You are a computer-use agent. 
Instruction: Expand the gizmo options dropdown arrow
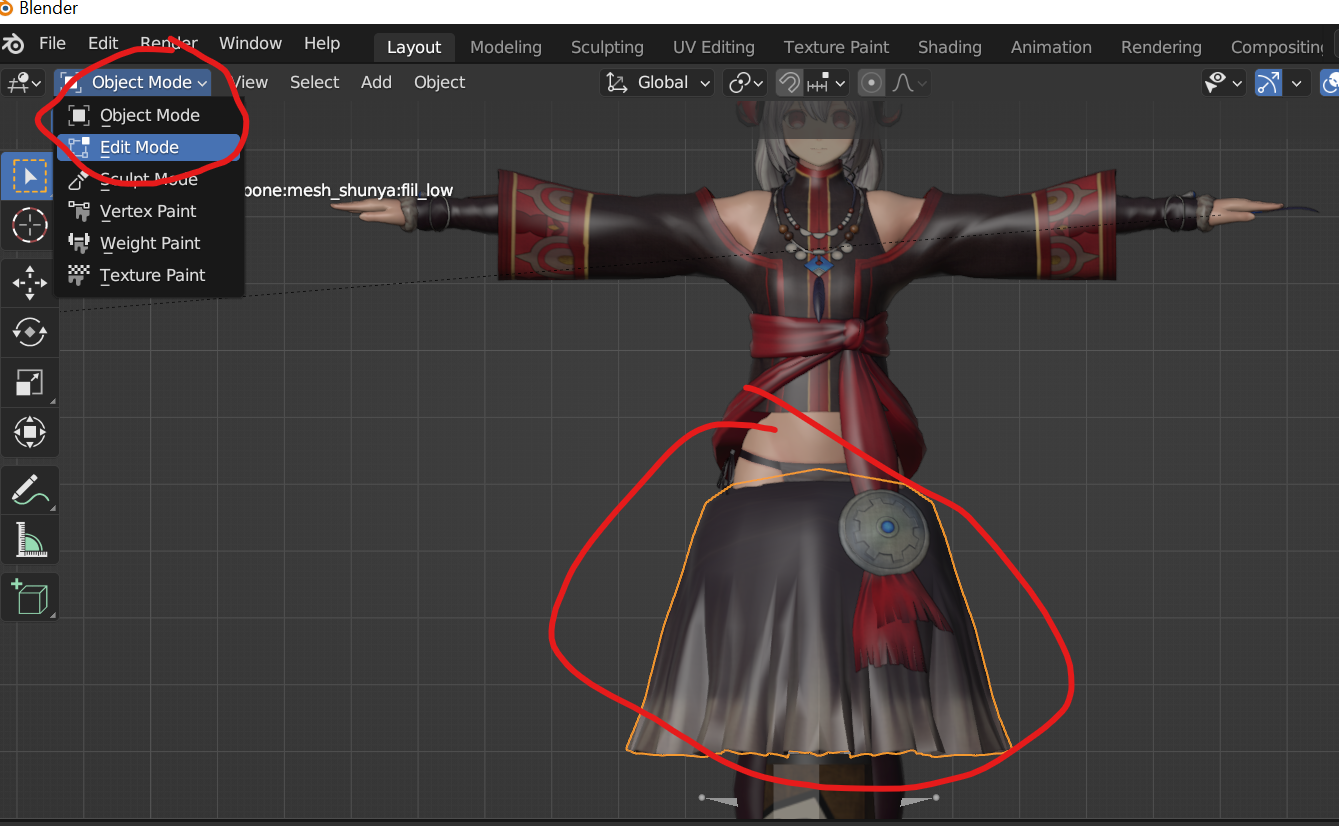pos(1296,83)
